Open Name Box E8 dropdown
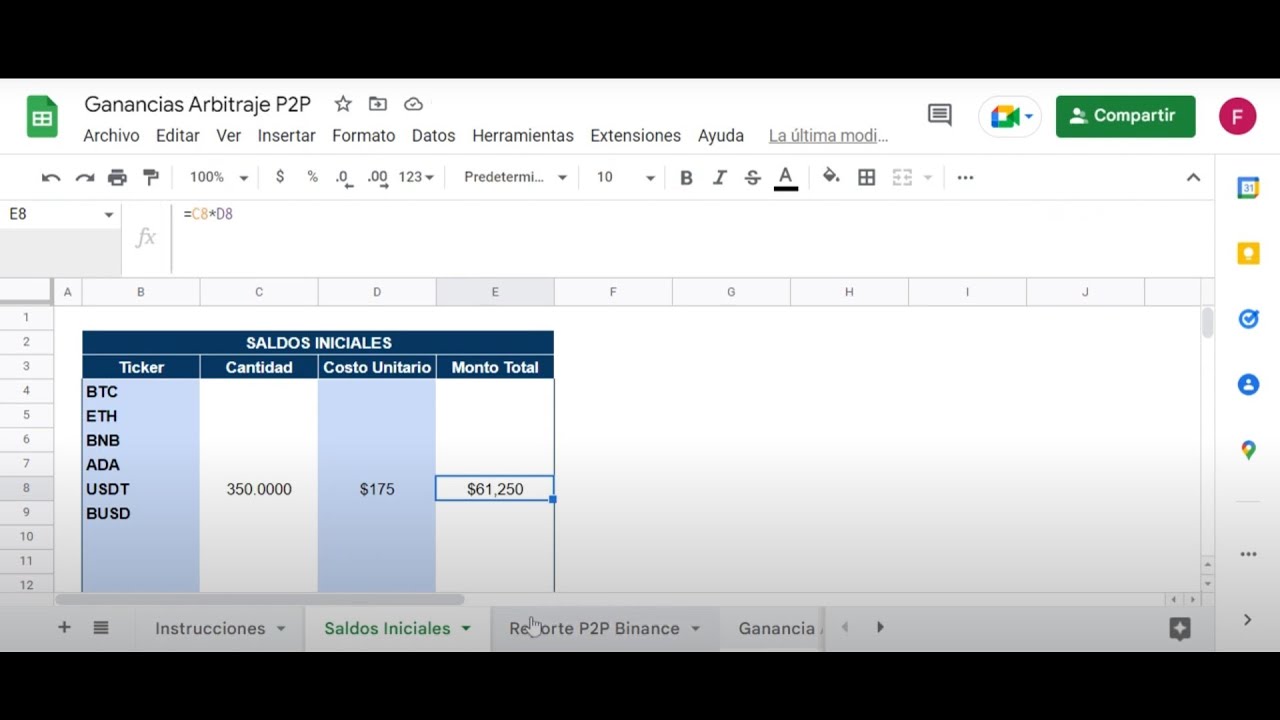Image resolution: width=1280 pixels, height=720 pixels. tap(109, 215)
